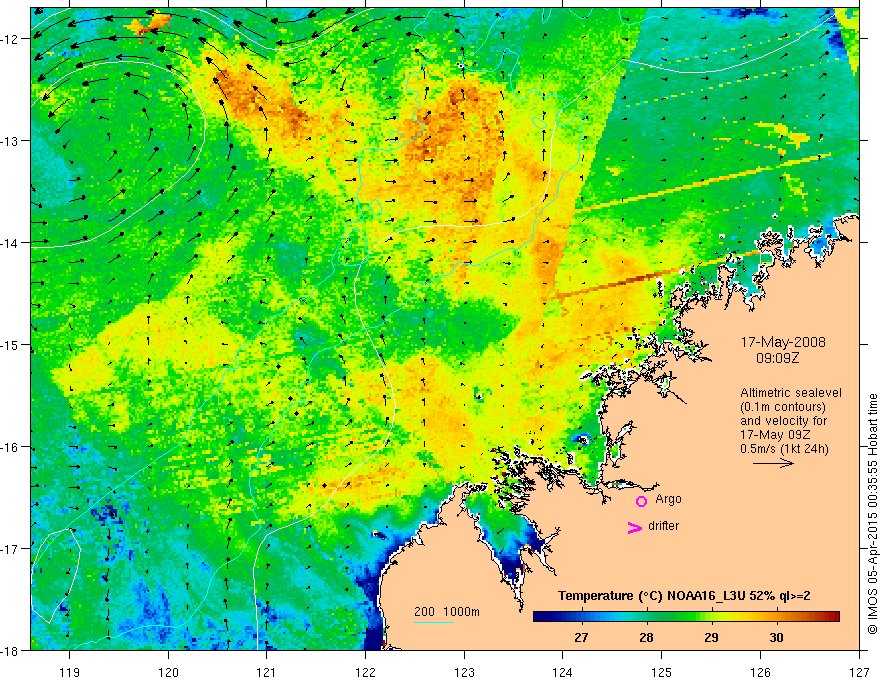Click the 124 longitude axis label
880x680 pixels.
(x=563, y=672)
